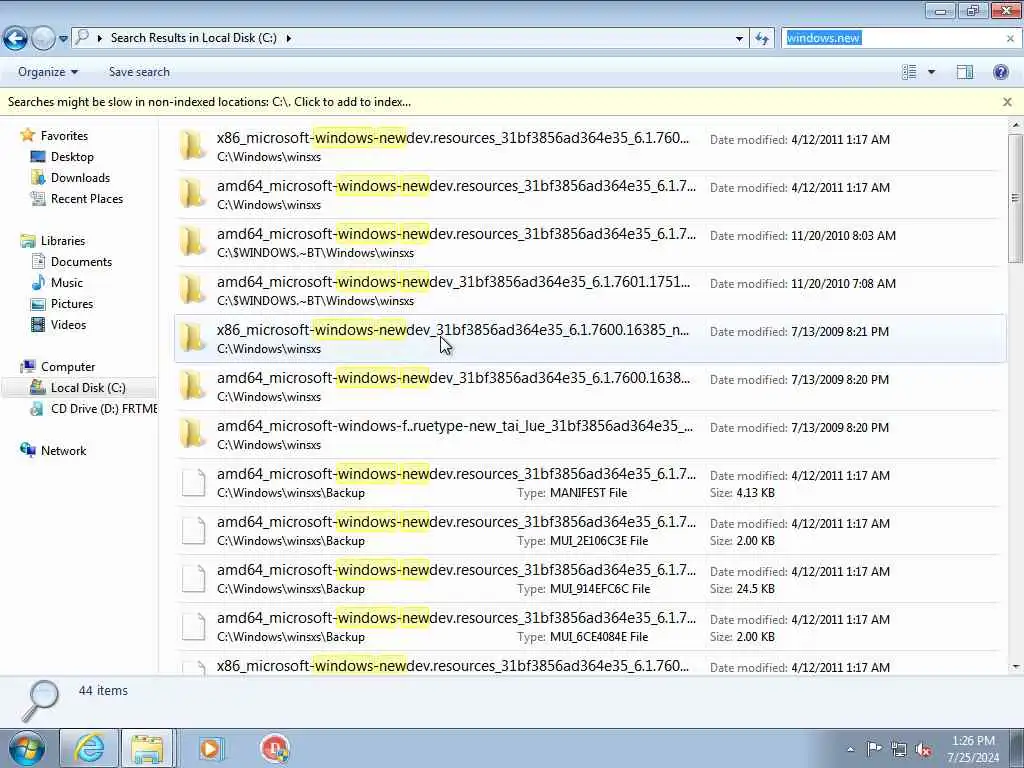Image resolution: width=1024 pixels, height=768 pixels.
Task: Select amd64 newdev.resources folder in C:\Windows\winsxs
Action: (590, 195)
